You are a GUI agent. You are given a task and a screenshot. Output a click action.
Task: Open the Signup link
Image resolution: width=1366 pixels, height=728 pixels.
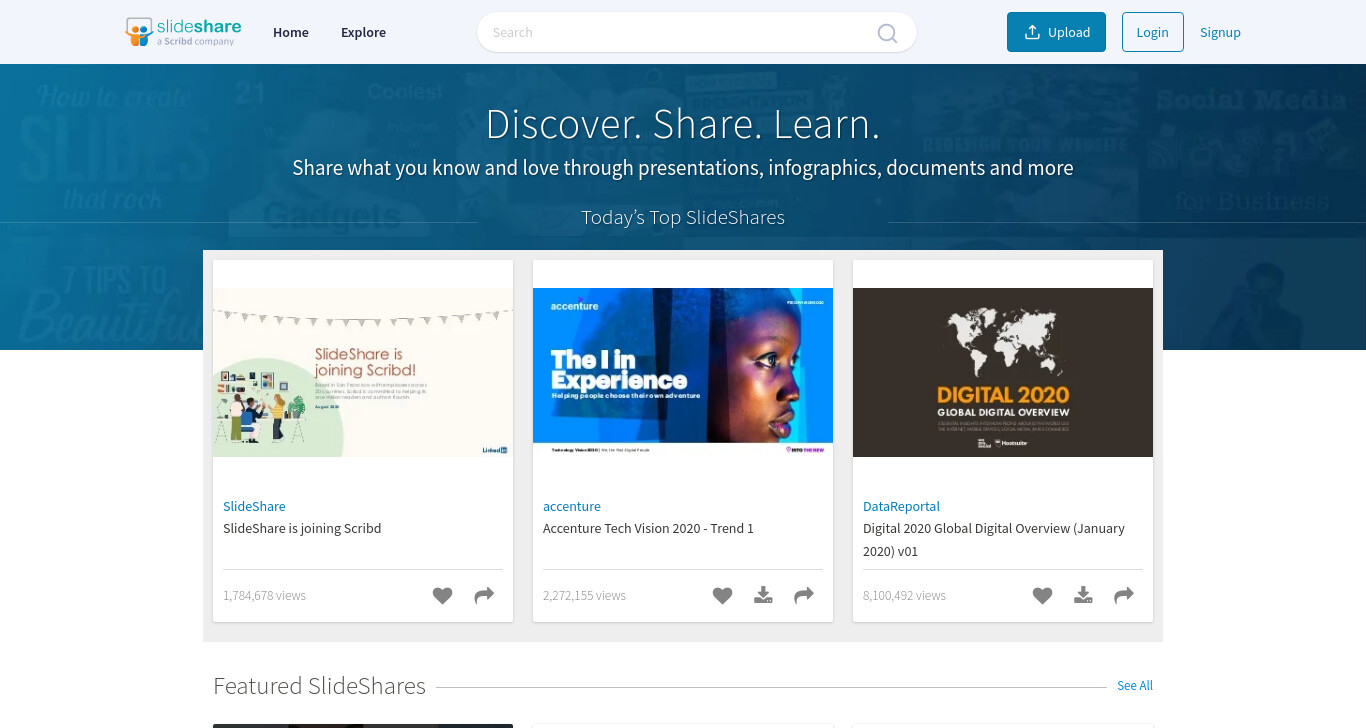(x=1220, y=32)
